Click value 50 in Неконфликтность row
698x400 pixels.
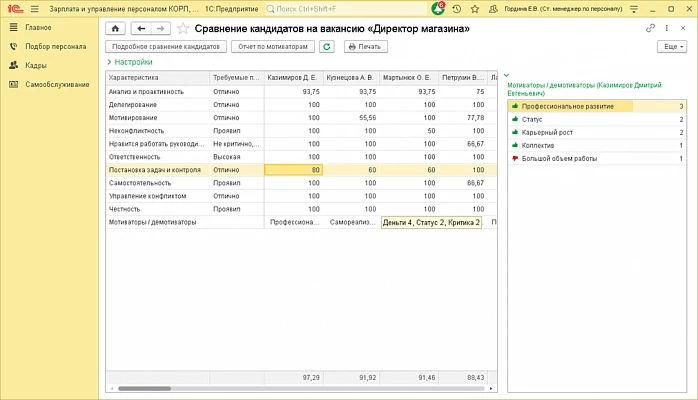pyautogui.click(x=431, y=131)
